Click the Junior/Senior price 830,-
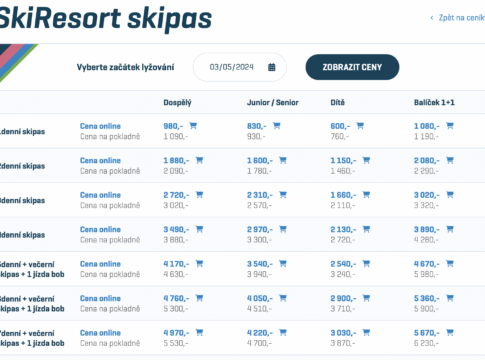 pos(257,126)
